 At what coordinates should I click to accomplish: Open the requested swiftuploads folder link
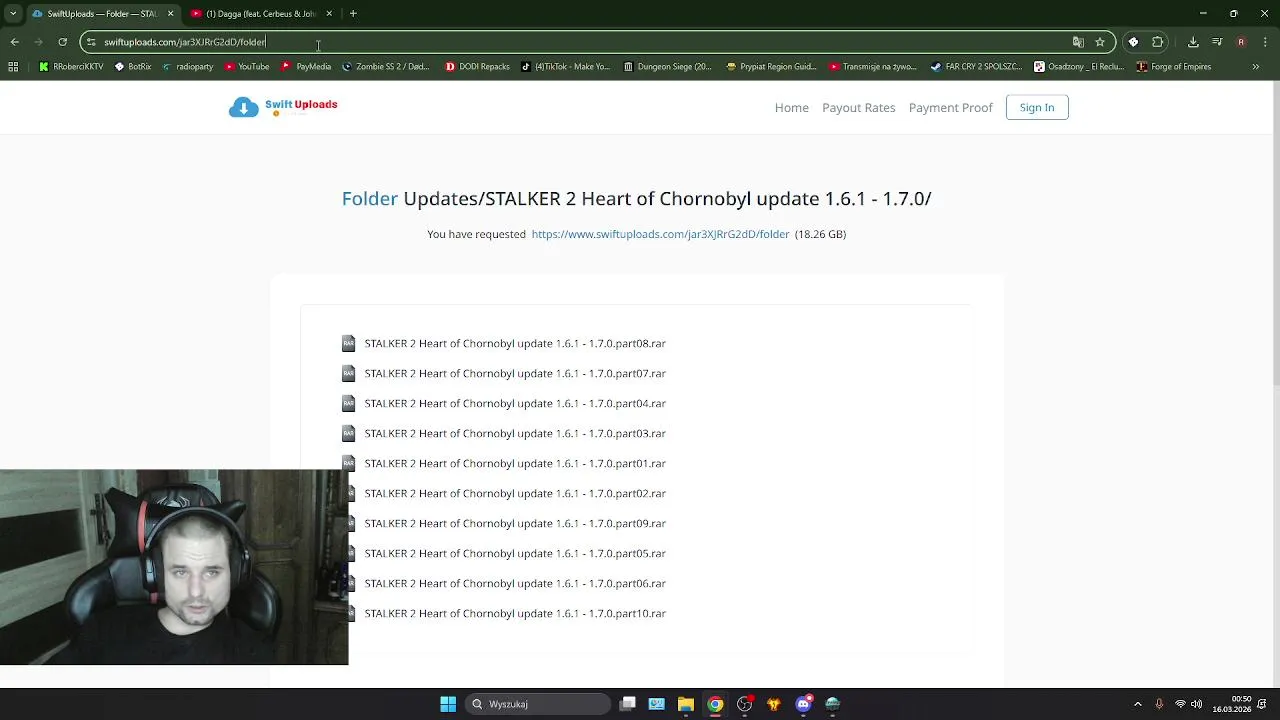[660, 234]
